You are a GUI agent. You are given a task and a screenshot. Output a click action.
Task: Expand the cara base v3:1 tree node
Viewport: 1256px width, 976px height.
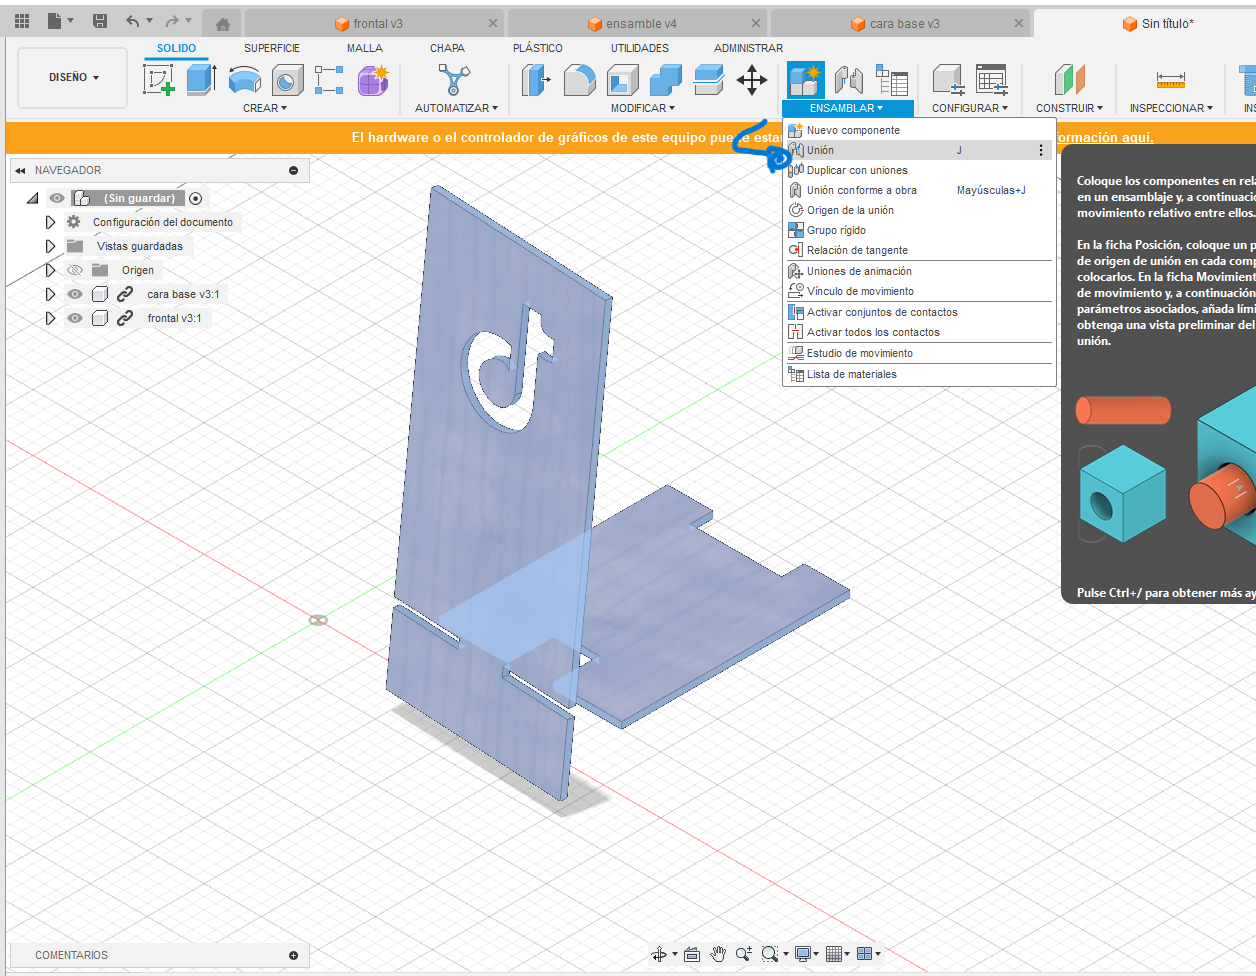point(50,294)
